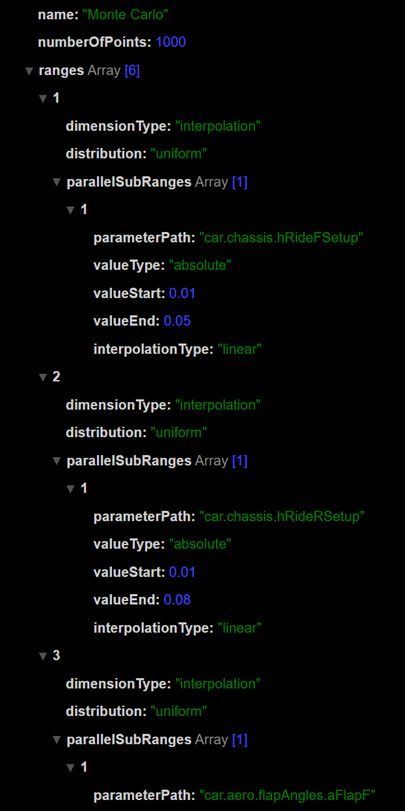Select the "car.chassis.hRideRSetup" parameter path
Screen dimensions: 405x811
(282, 517)
